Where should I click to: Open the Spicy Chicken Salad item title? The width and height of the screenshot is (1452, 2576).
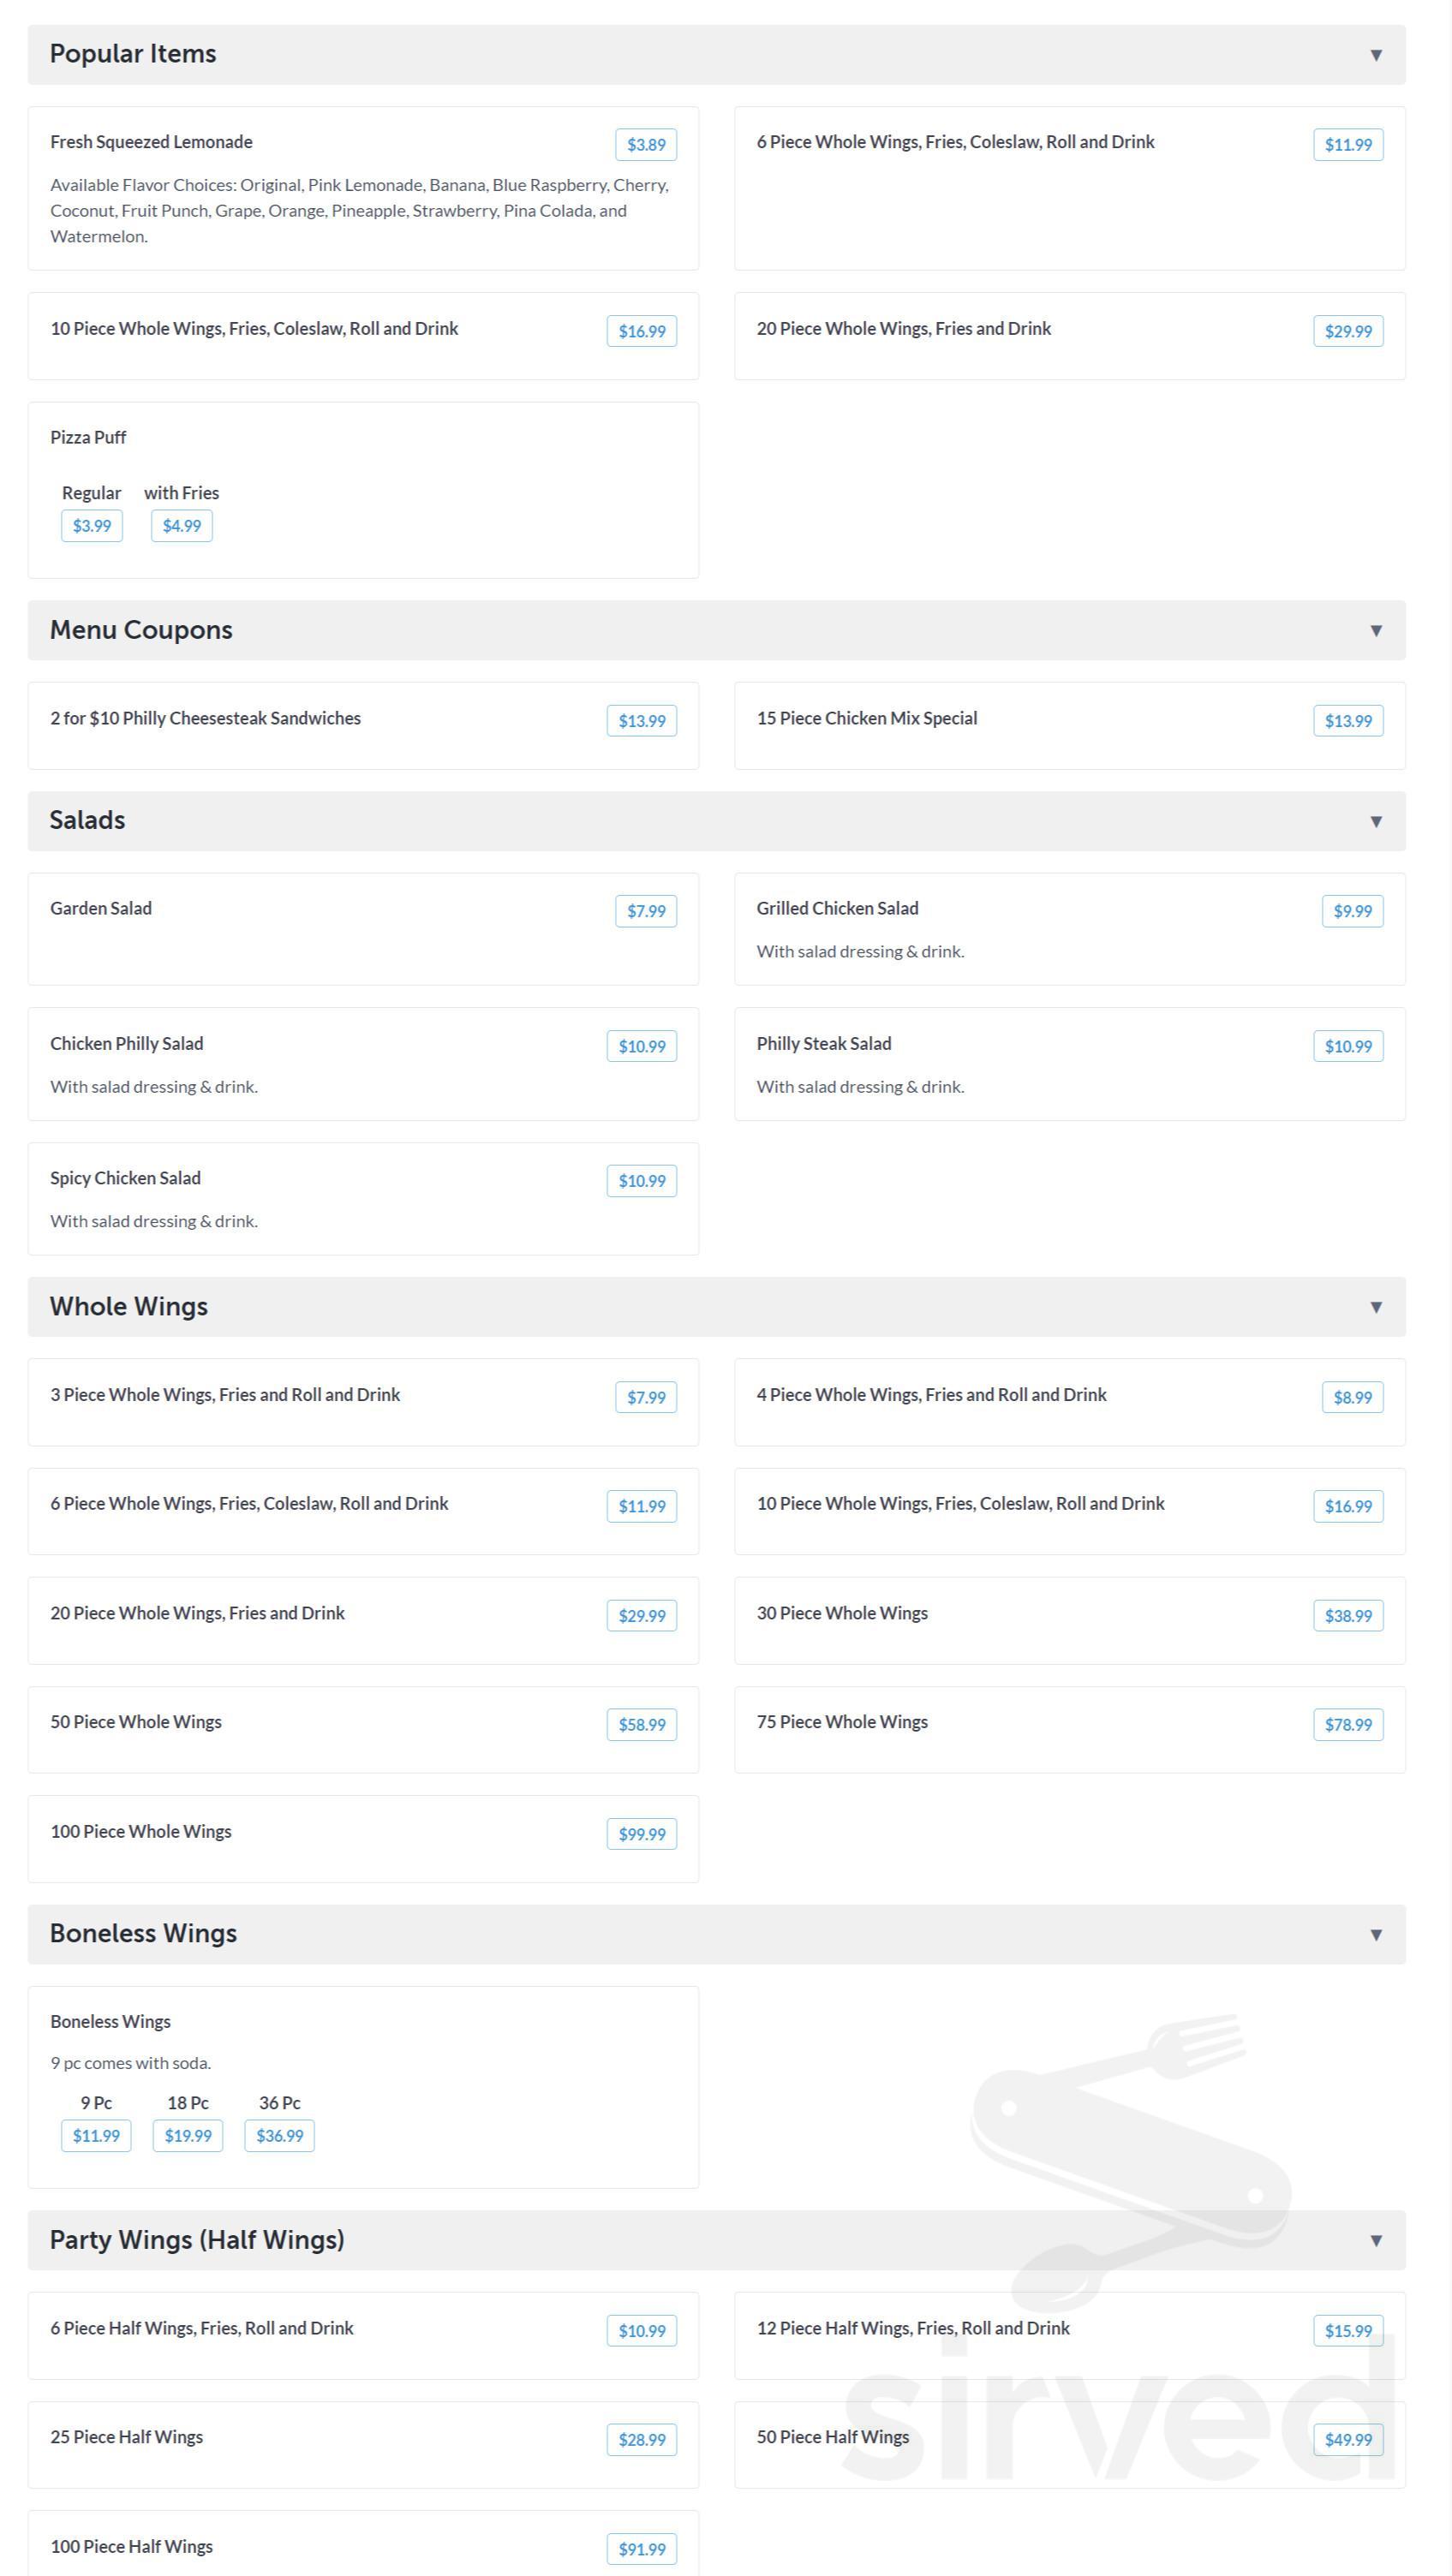pos(125,1178)
